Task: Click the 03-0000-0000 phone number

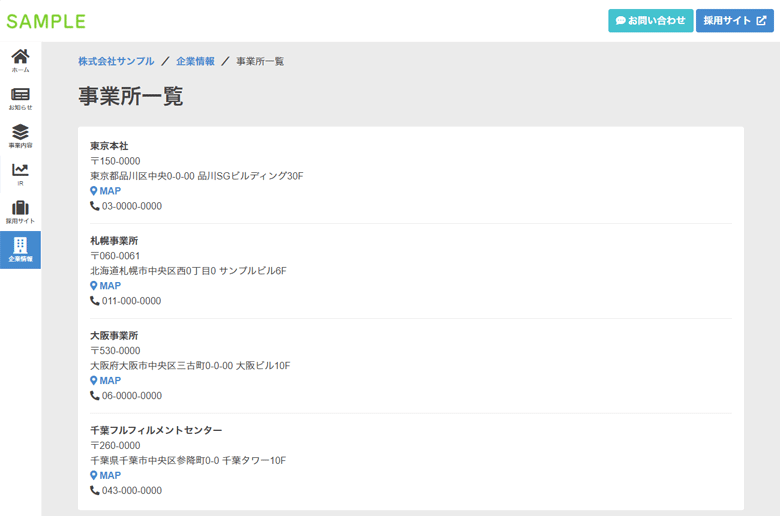Action: (x=131, y=206)
